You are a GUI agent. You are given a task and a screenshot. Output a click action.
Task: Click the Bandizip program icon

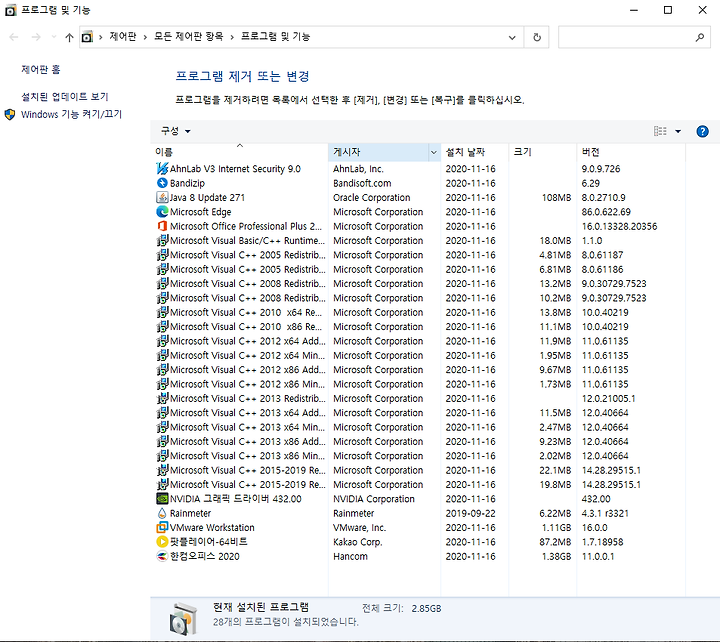tap(162, 183)
